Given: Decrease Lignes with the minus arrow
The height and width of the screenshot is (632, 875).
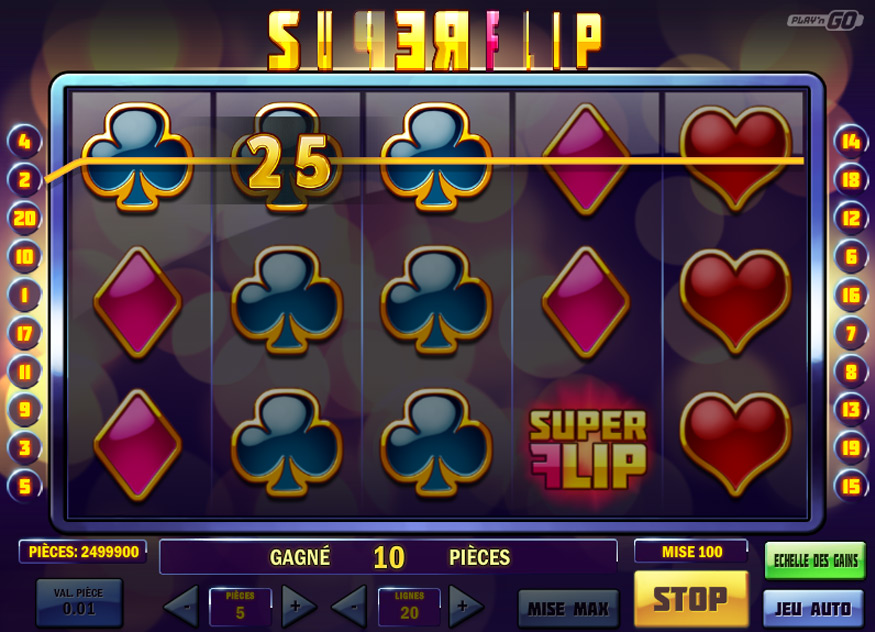Looking at the screenshot, I should coord(349,606).
